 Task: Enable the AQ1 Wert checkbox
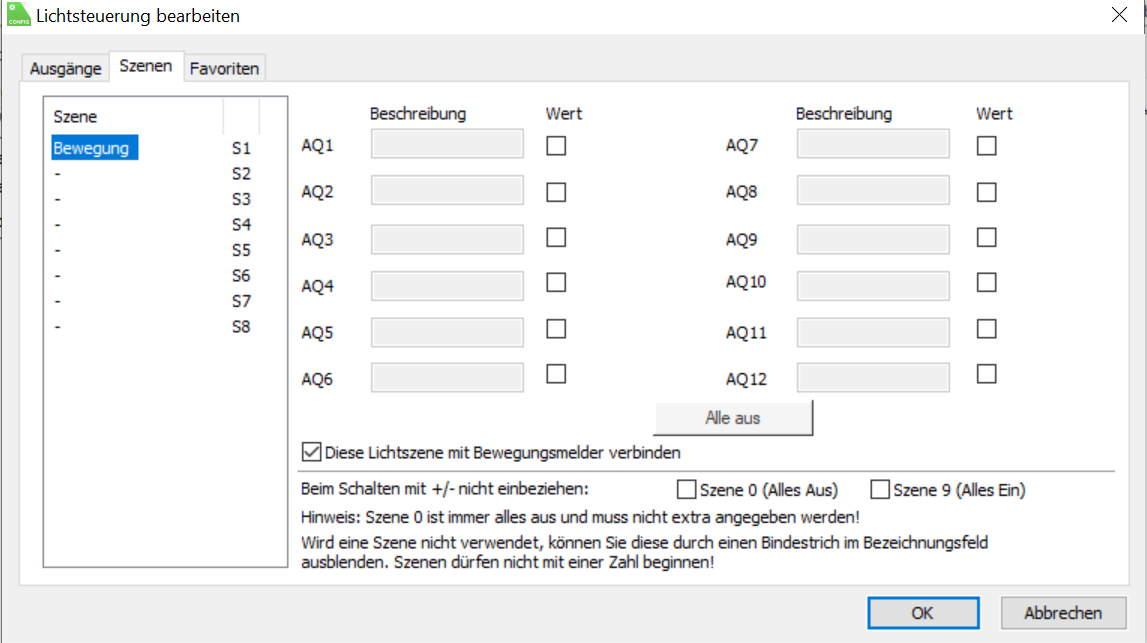tap(556, 146)
